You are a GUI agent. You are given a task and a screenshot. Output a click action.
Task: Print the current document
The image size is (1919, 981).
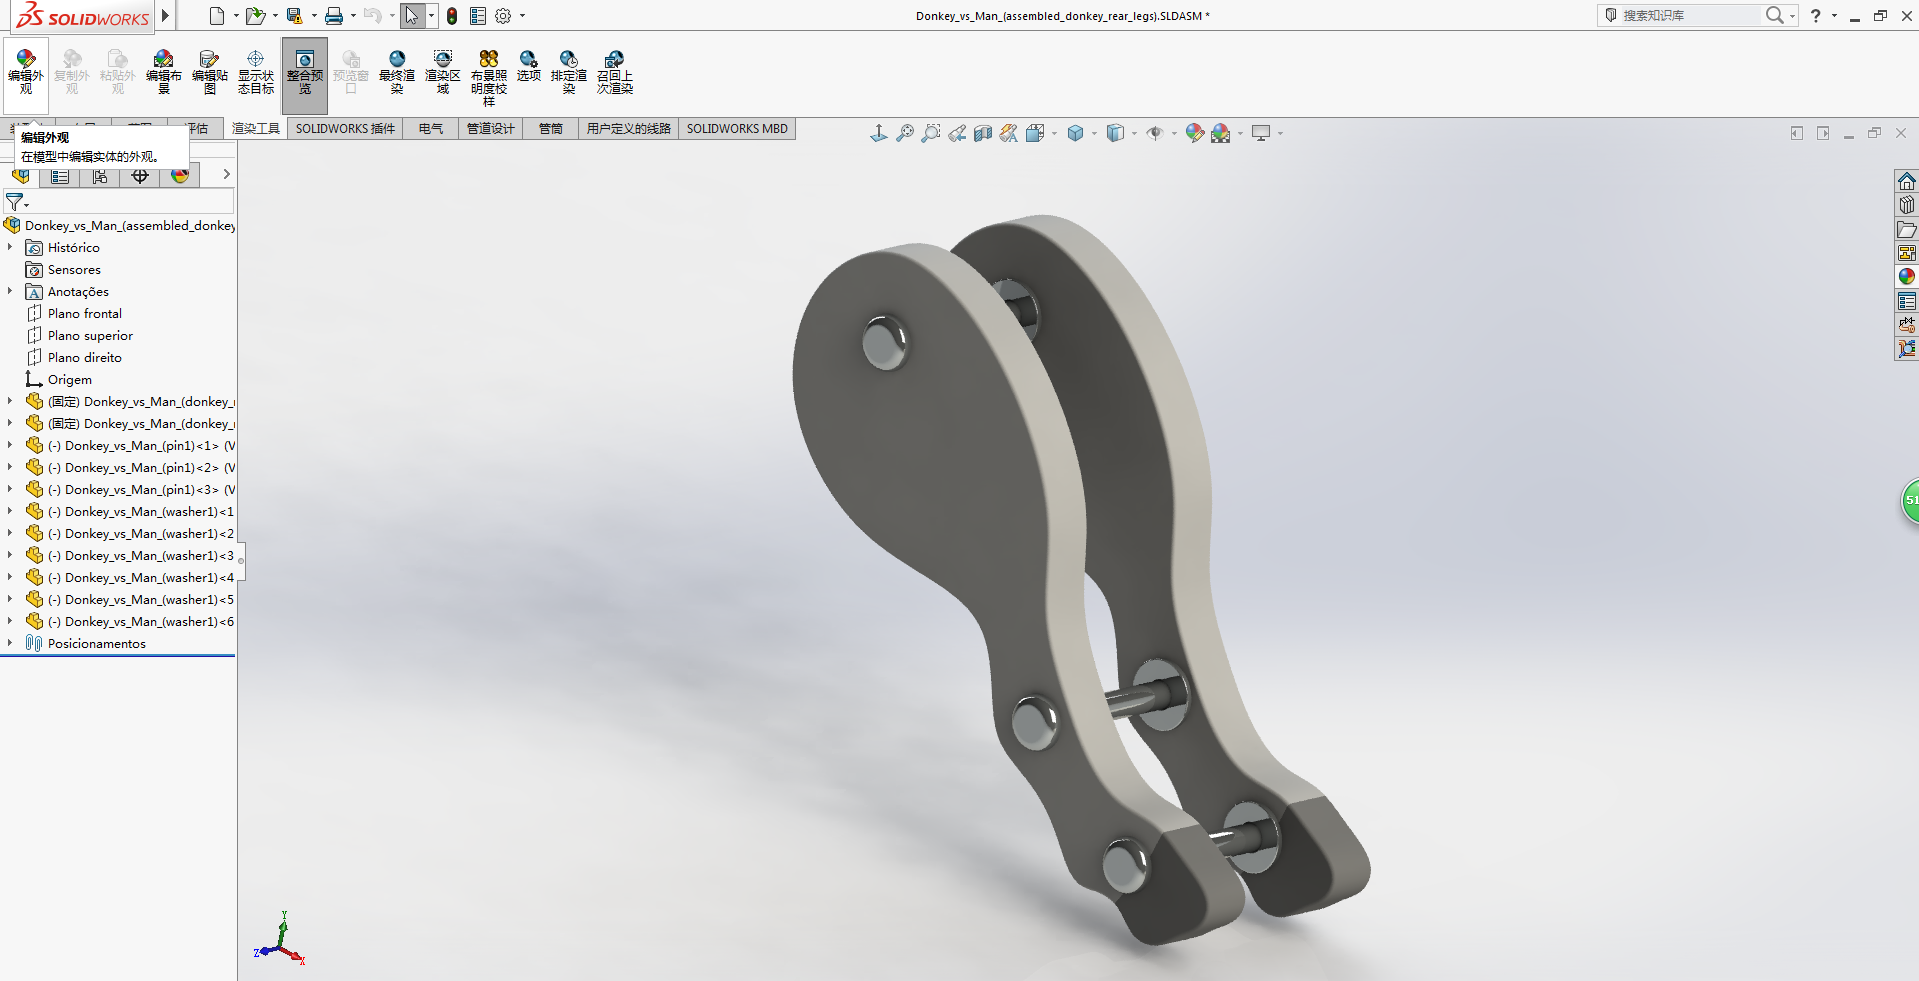pyautogui.click(x=334, y=16)
